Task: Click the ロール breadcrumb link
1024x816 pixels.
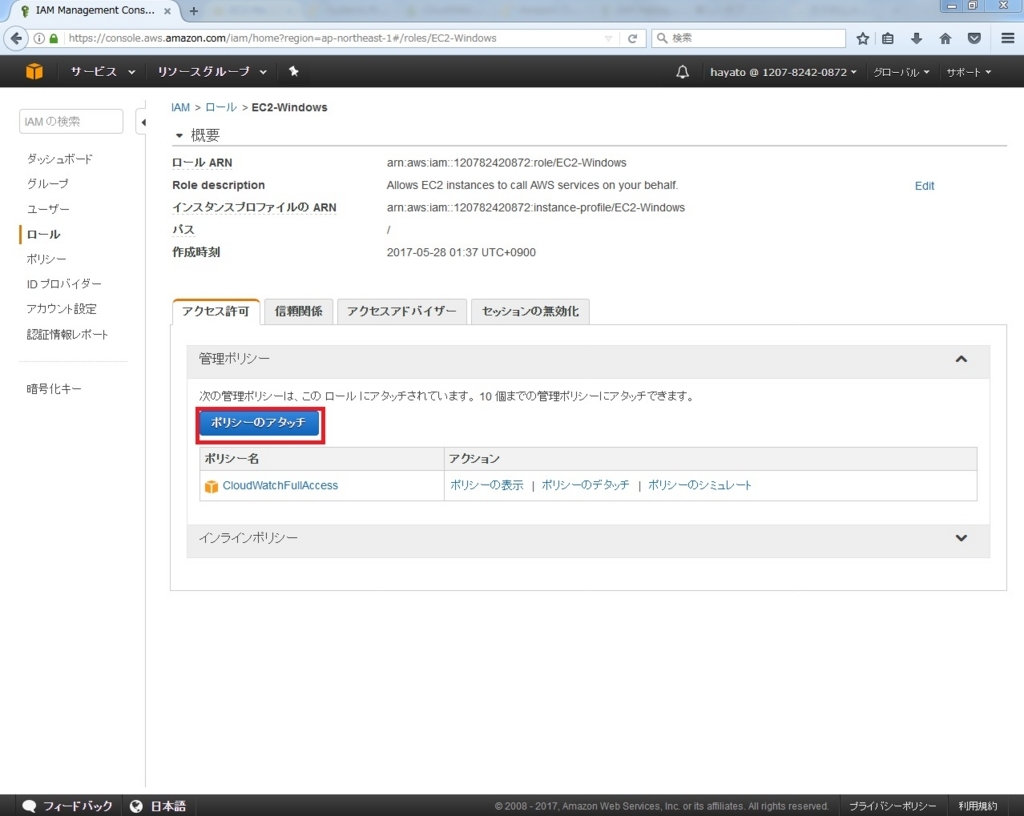Action: tap(221, 108)
